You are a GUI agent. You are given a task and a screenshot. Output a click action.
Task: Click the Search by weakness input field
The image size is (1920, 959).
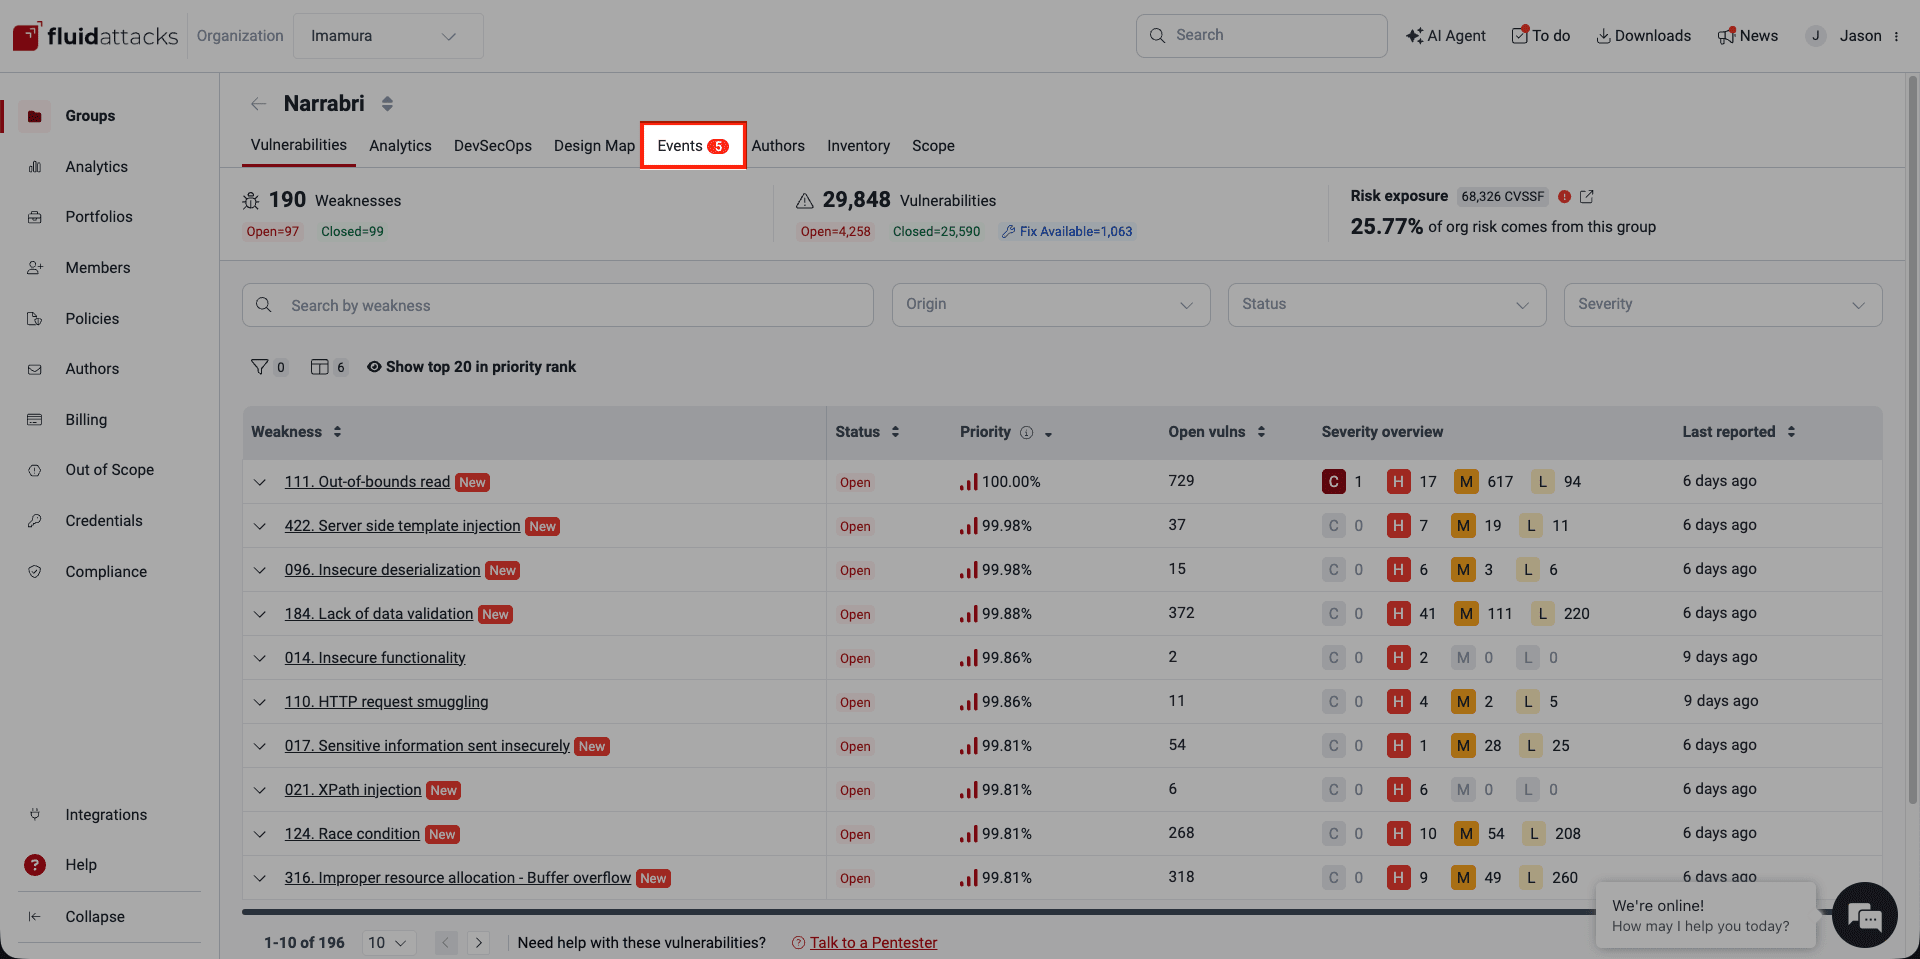coord(557,304)
